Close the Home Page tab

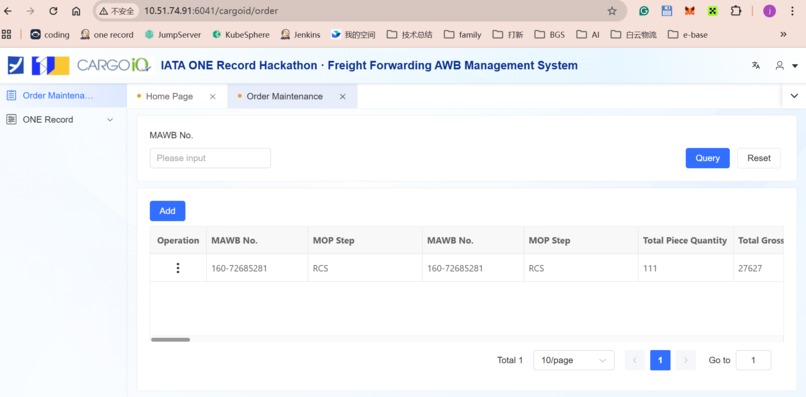tap(212, 96)
